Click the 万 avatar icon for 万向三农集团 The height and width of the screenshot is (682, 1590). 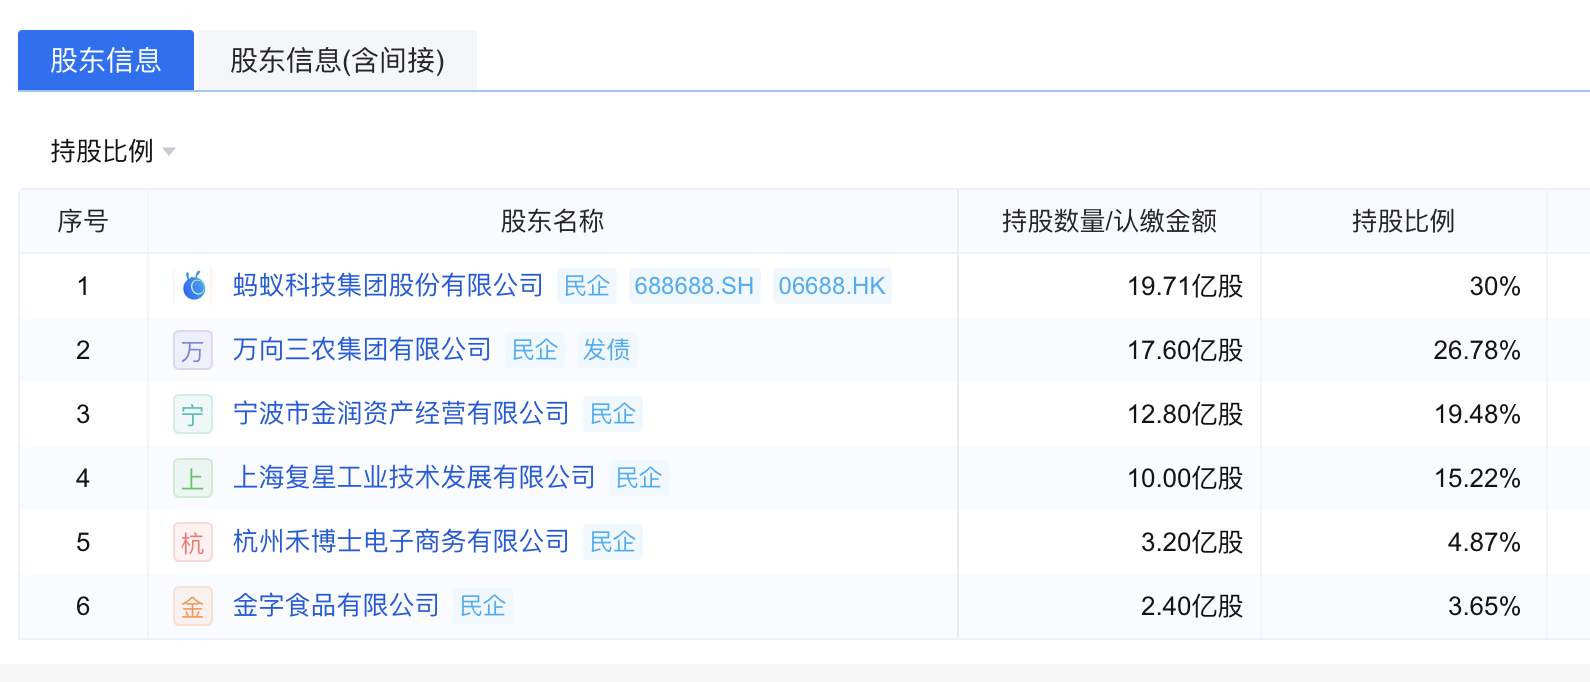[193, 350]
